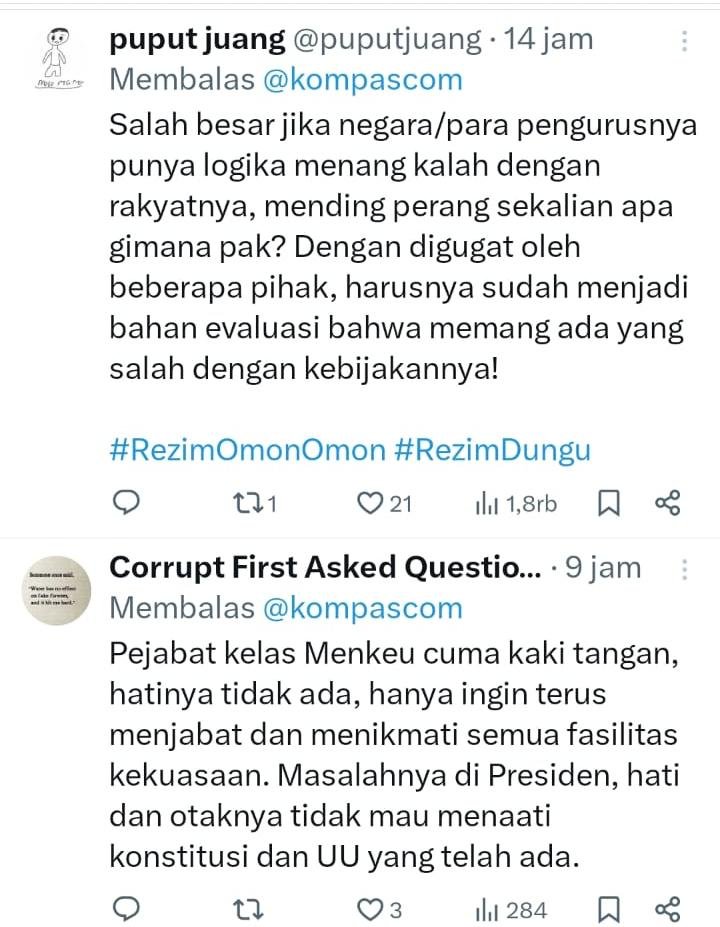Screen dimensions: 720x927
Task: Bookmark the Corrupt First Asked Questio tweet
Action: (x=608, y=909)
